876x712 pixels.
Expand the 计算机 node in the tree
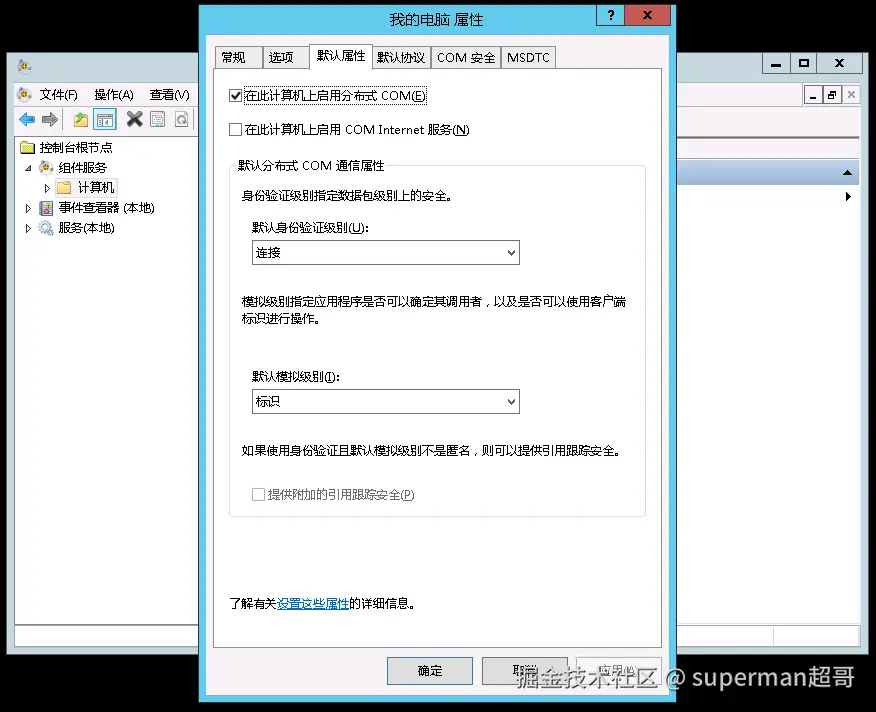47,187
